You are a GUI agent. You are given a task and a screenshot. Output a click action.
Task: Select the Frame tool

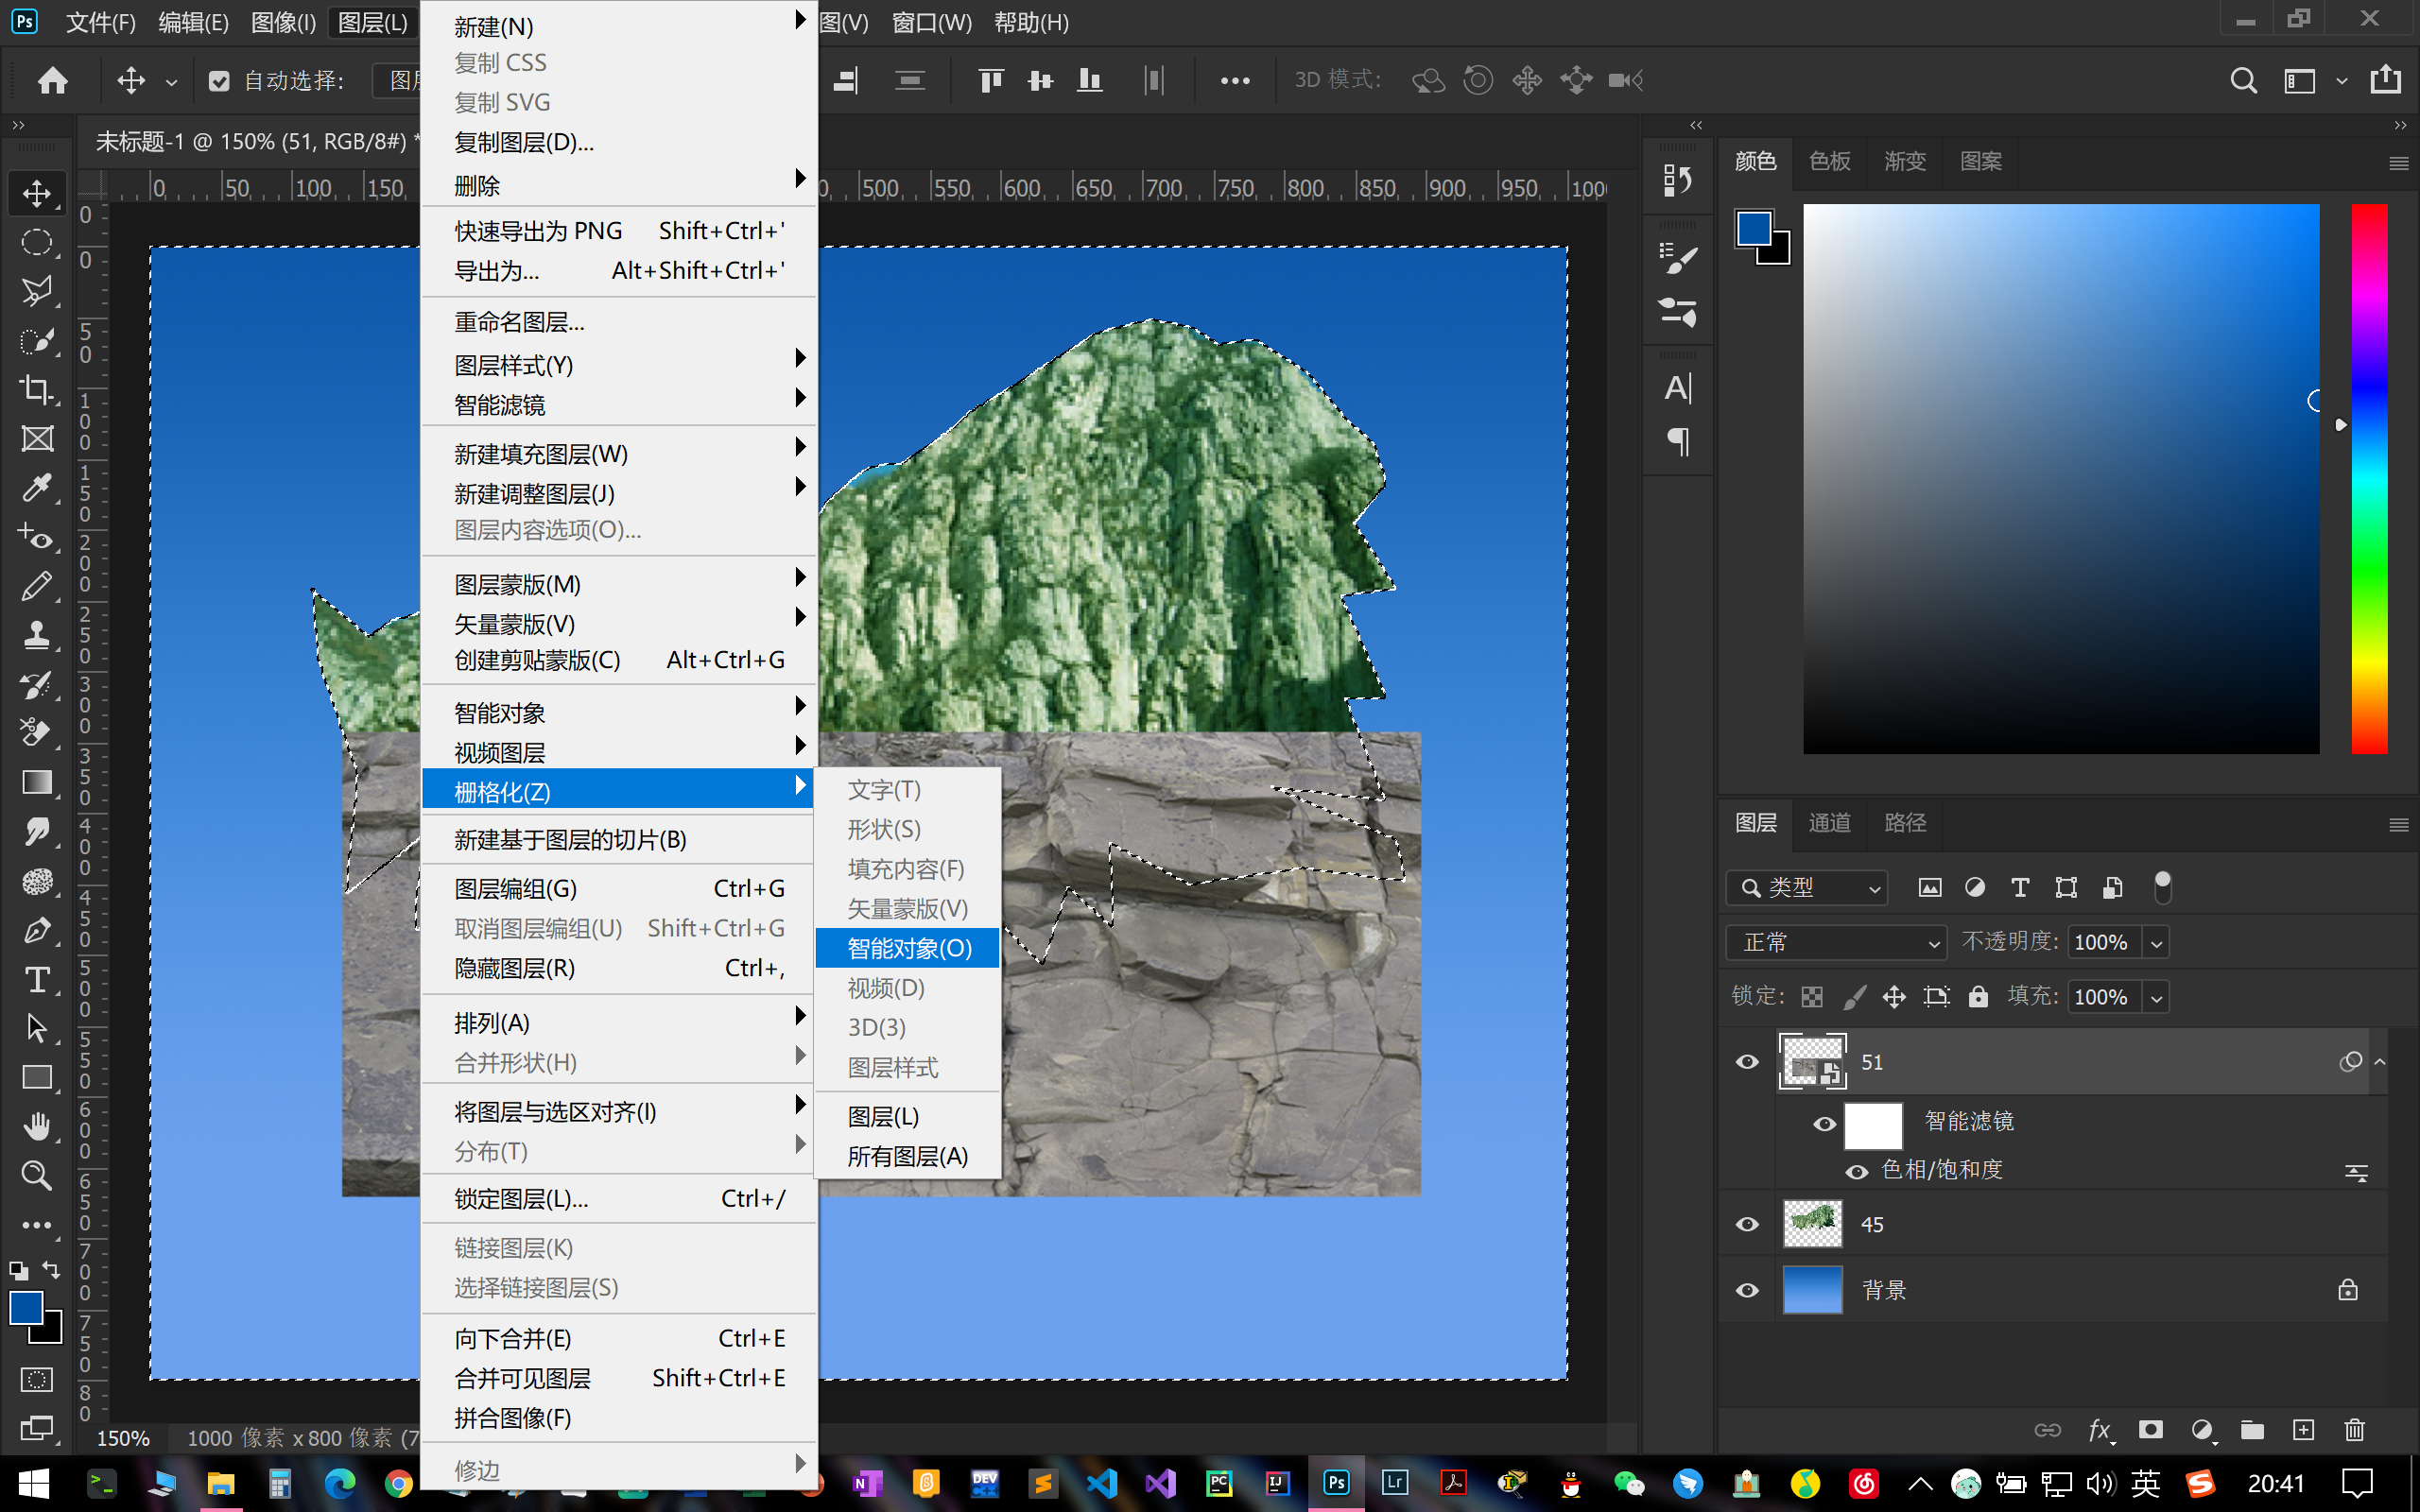[x=37, y=438]
